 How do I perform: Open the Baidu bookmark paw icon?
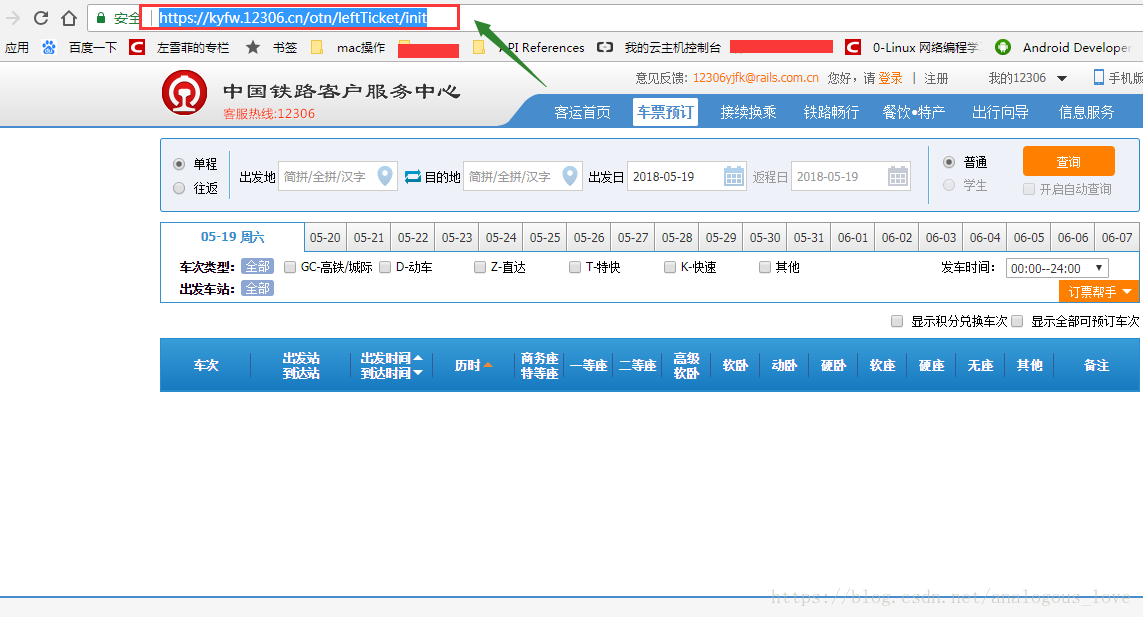[49, 47]
